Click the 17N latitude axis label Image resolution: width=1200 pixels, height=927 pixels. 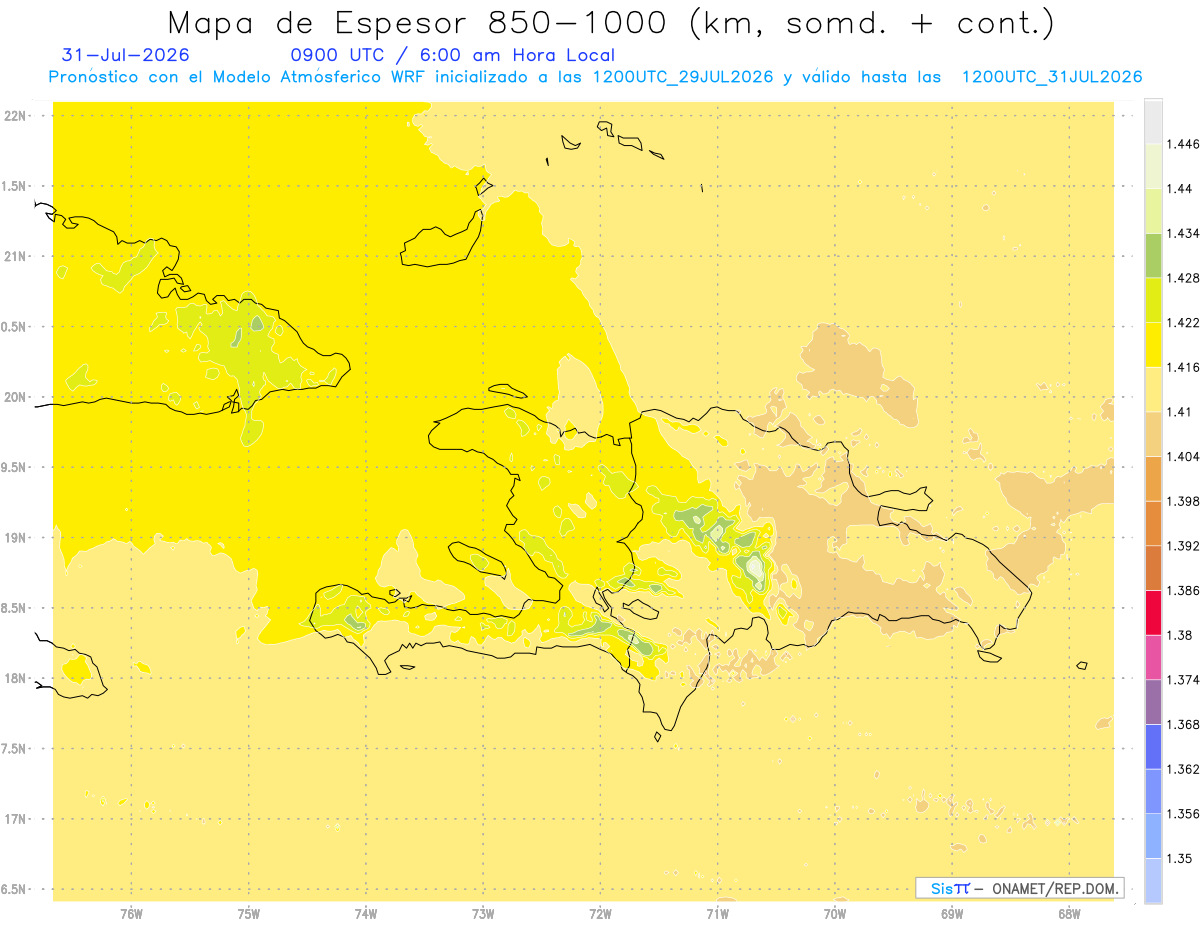15,819
